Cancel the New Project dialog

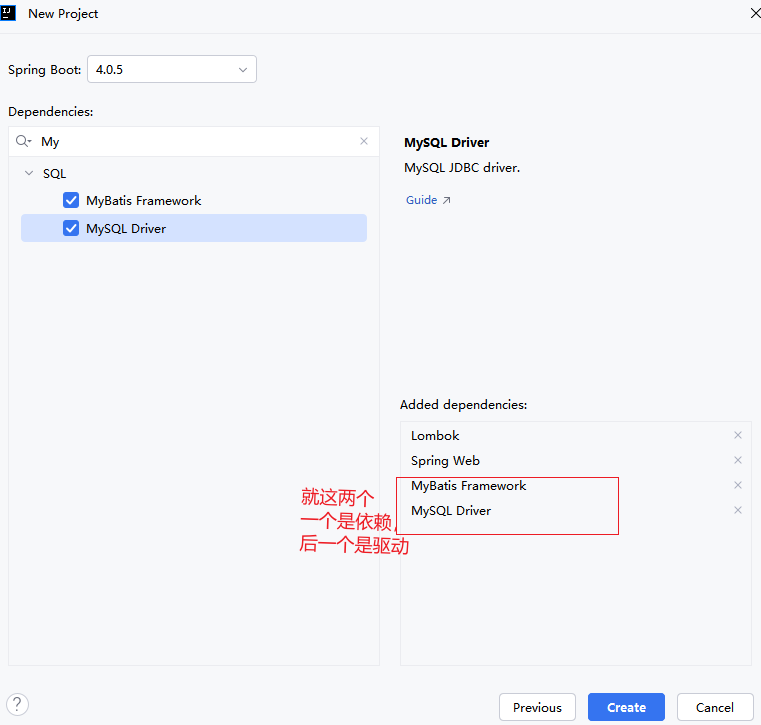(715, 707)
